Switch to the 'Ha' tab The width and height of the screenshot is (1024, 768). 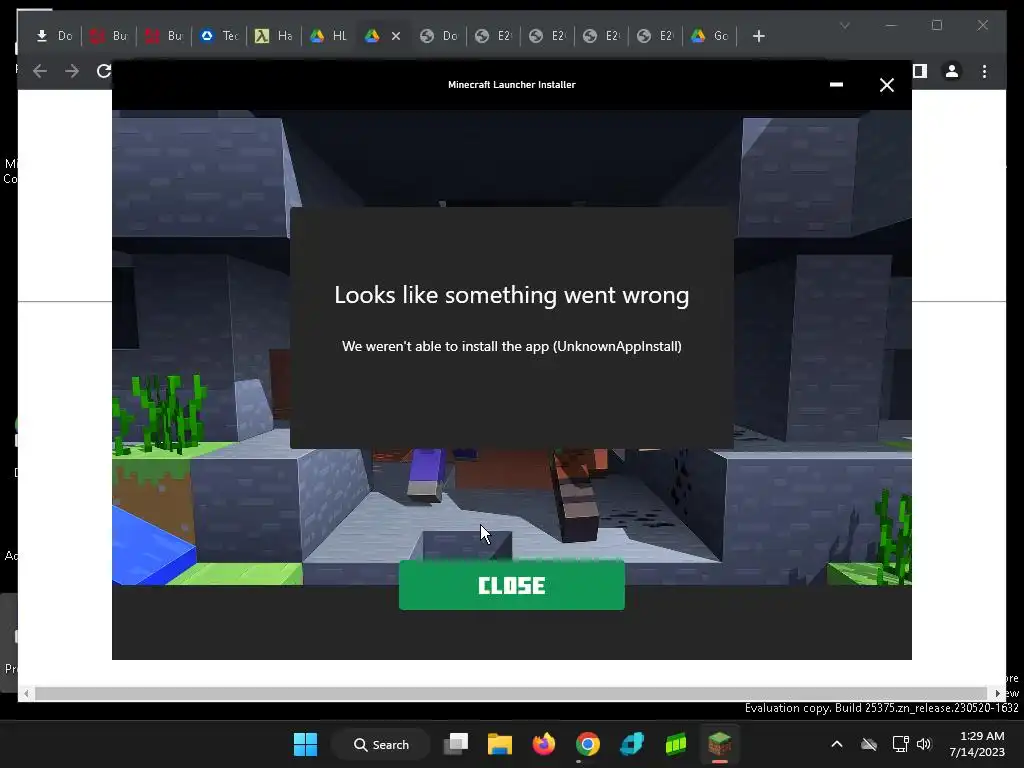click(x=274, y=36)
